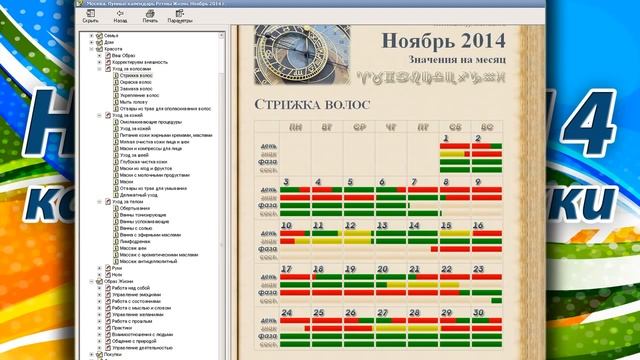Open Маски из ягод и фруктов topic
The image size is (640, 360).
point(146,168)
